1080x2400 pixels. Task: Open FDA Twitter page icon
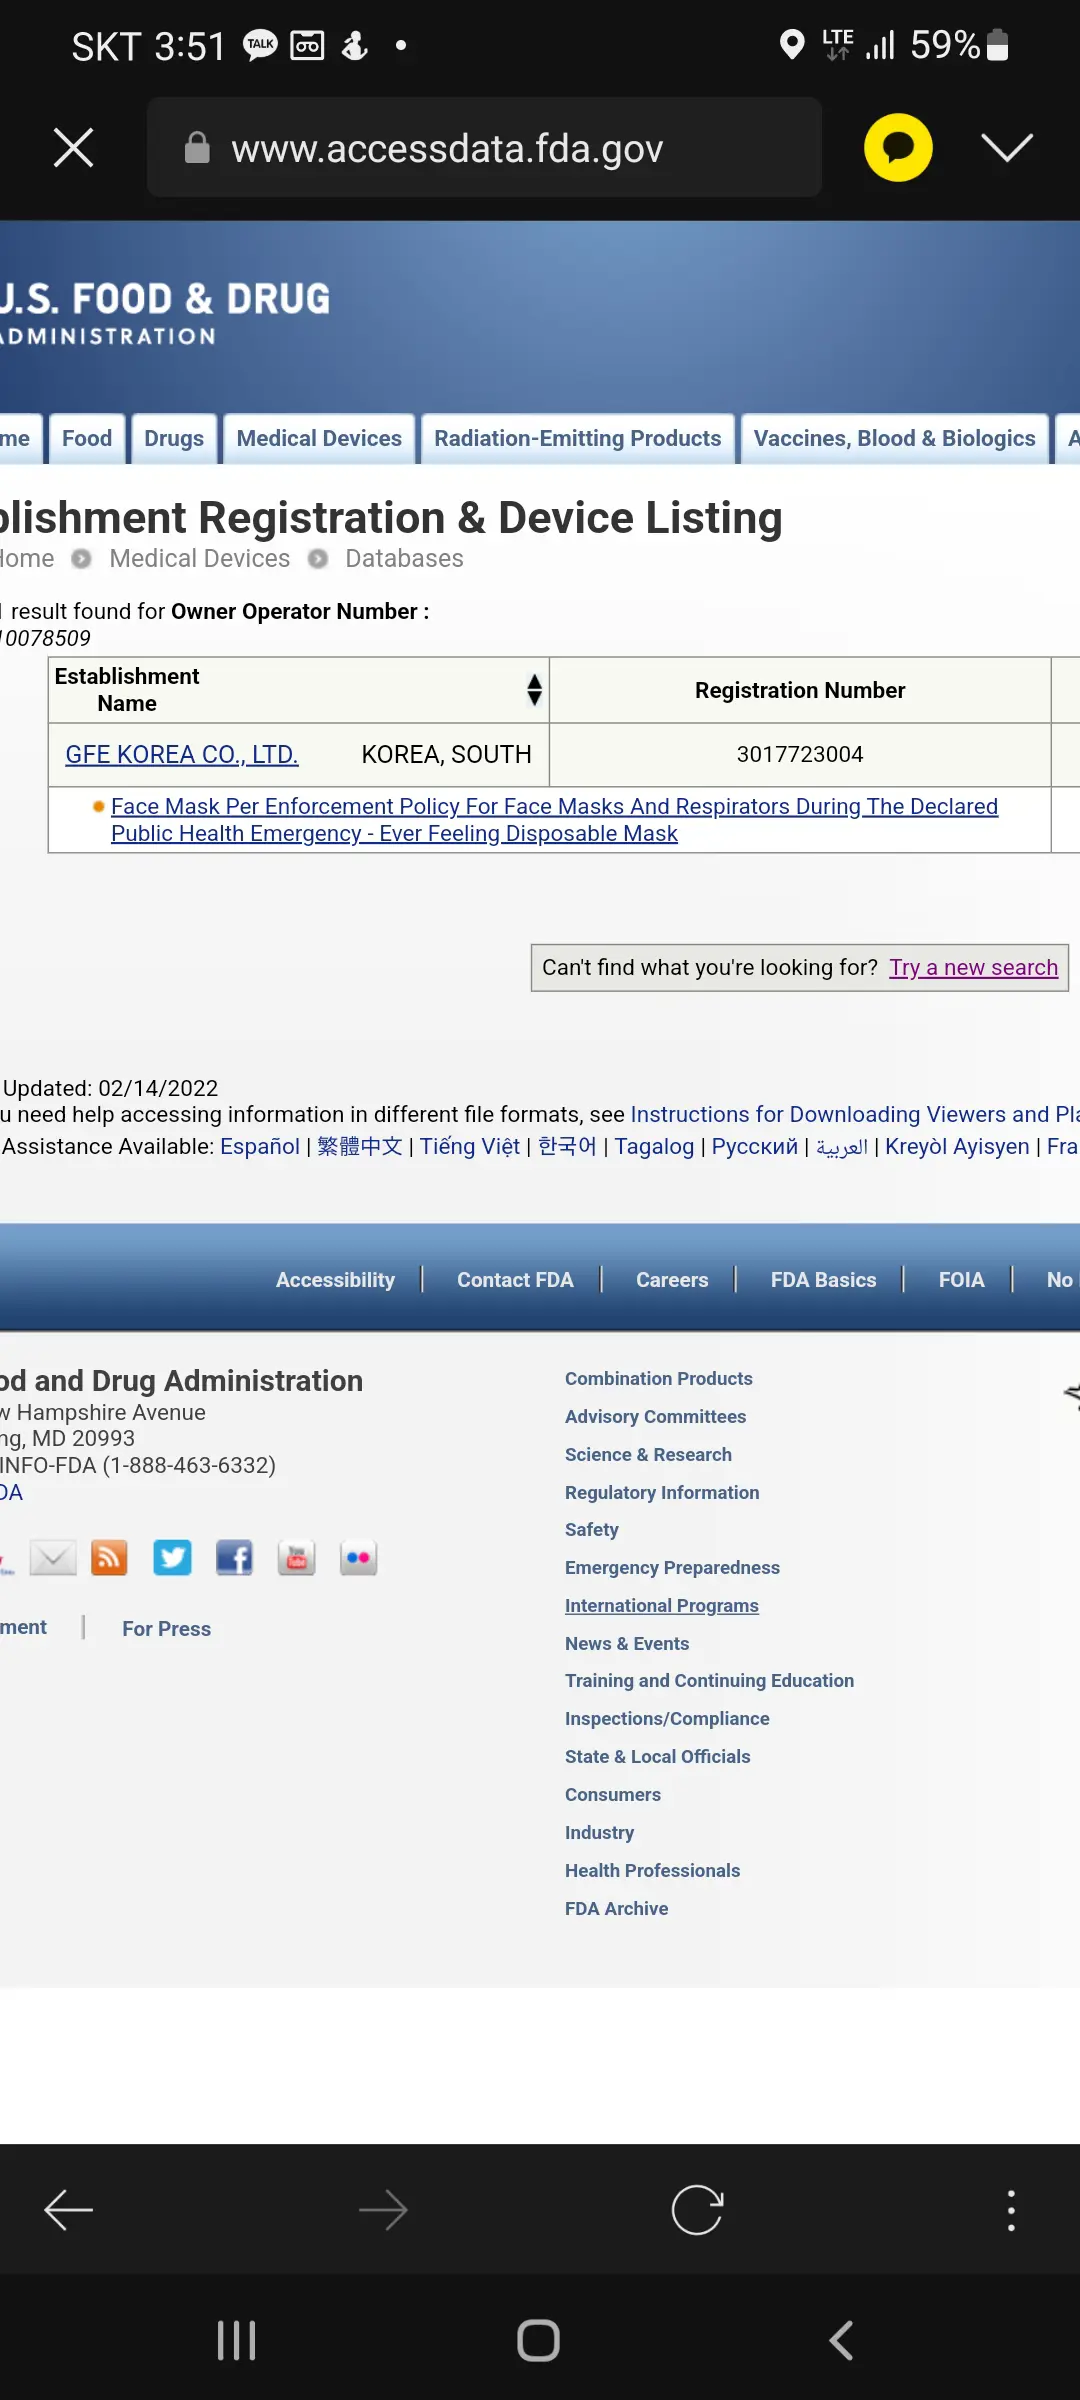pyautogui.click(x=172, y=1558)
